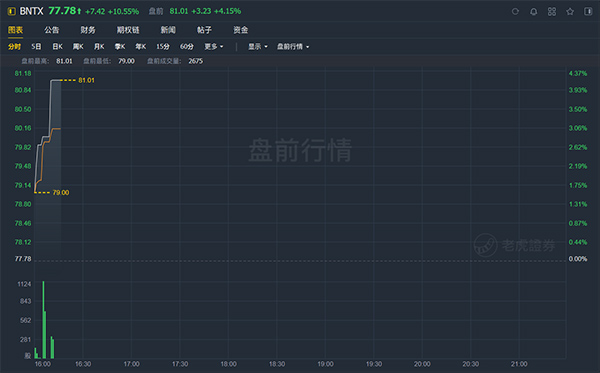
Task: Select the 日K chart interval
Action: (57, 47)
